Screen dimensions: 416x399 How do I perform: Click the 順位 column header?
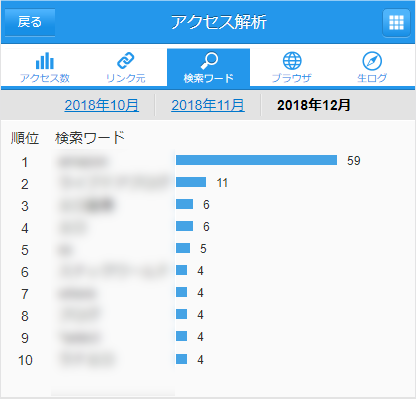(25, 138)
